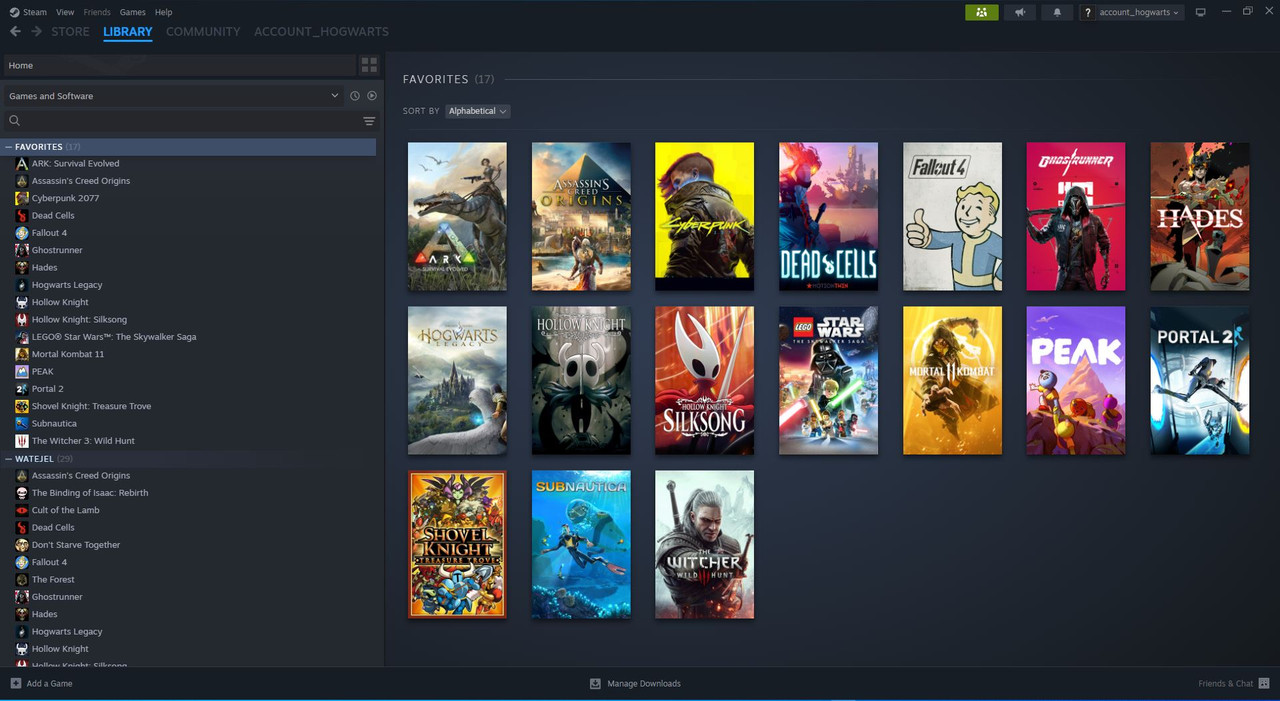1280x701 pixels.
Task: Click the library search field
Action: tap(180, 121)
